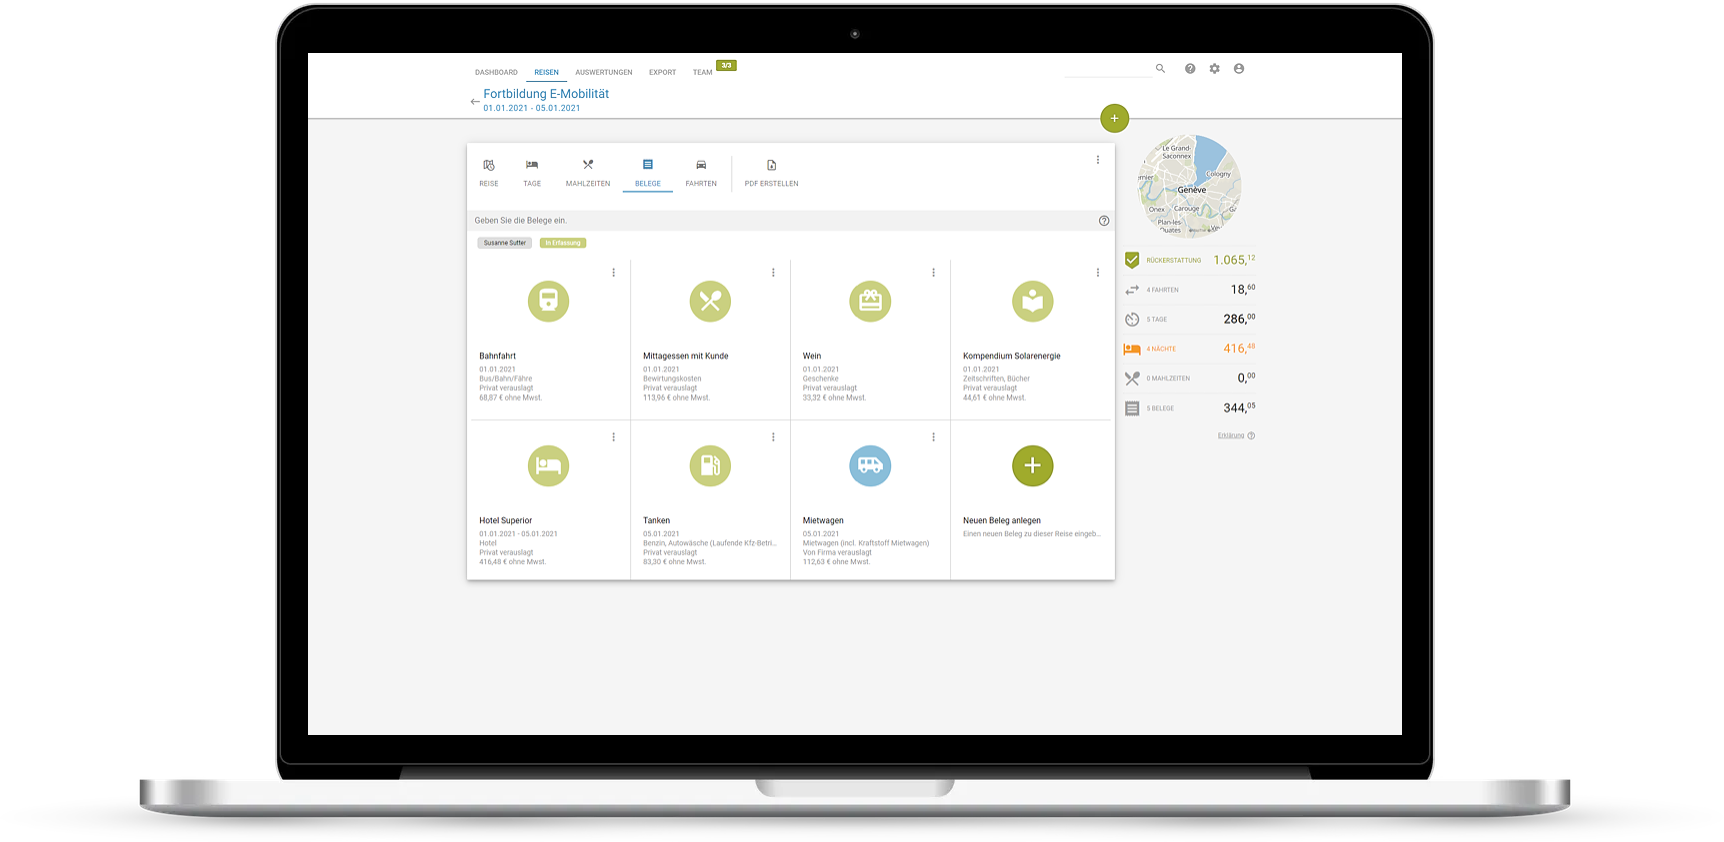The image size is (1724, 842).
Task: Open the user account profile icon
Action: [x=1239, y=69]
